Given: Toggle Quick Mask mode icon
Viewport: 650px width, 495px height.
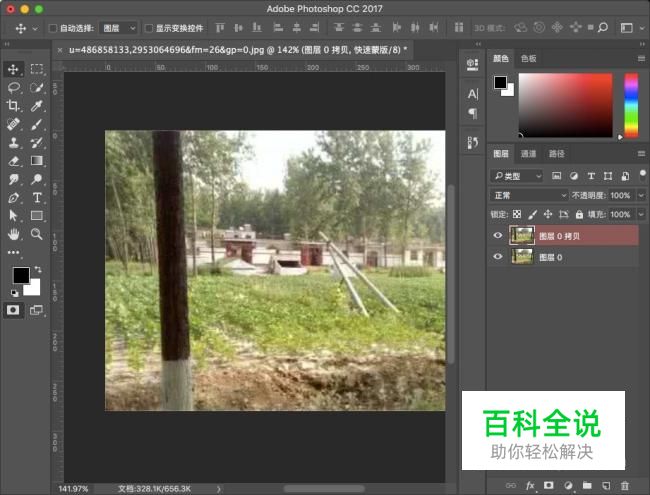Looking at the screenshot, I should pyautogui.click(x=13, y=310).
